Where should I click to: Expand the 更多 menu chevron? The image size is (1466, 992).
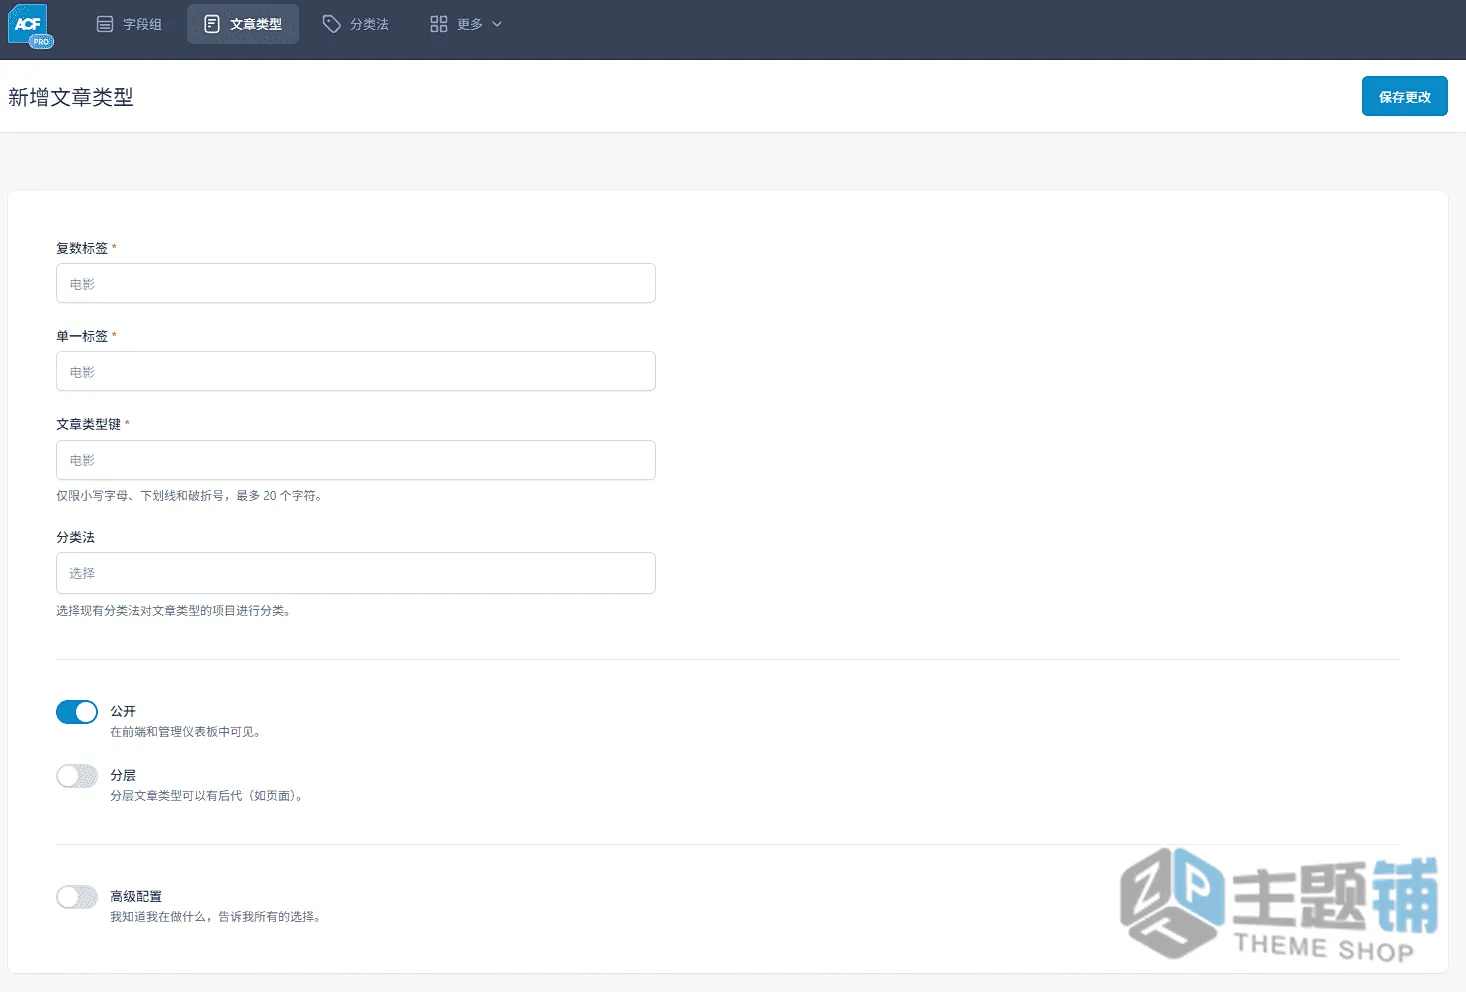click(x=497, y=24)
